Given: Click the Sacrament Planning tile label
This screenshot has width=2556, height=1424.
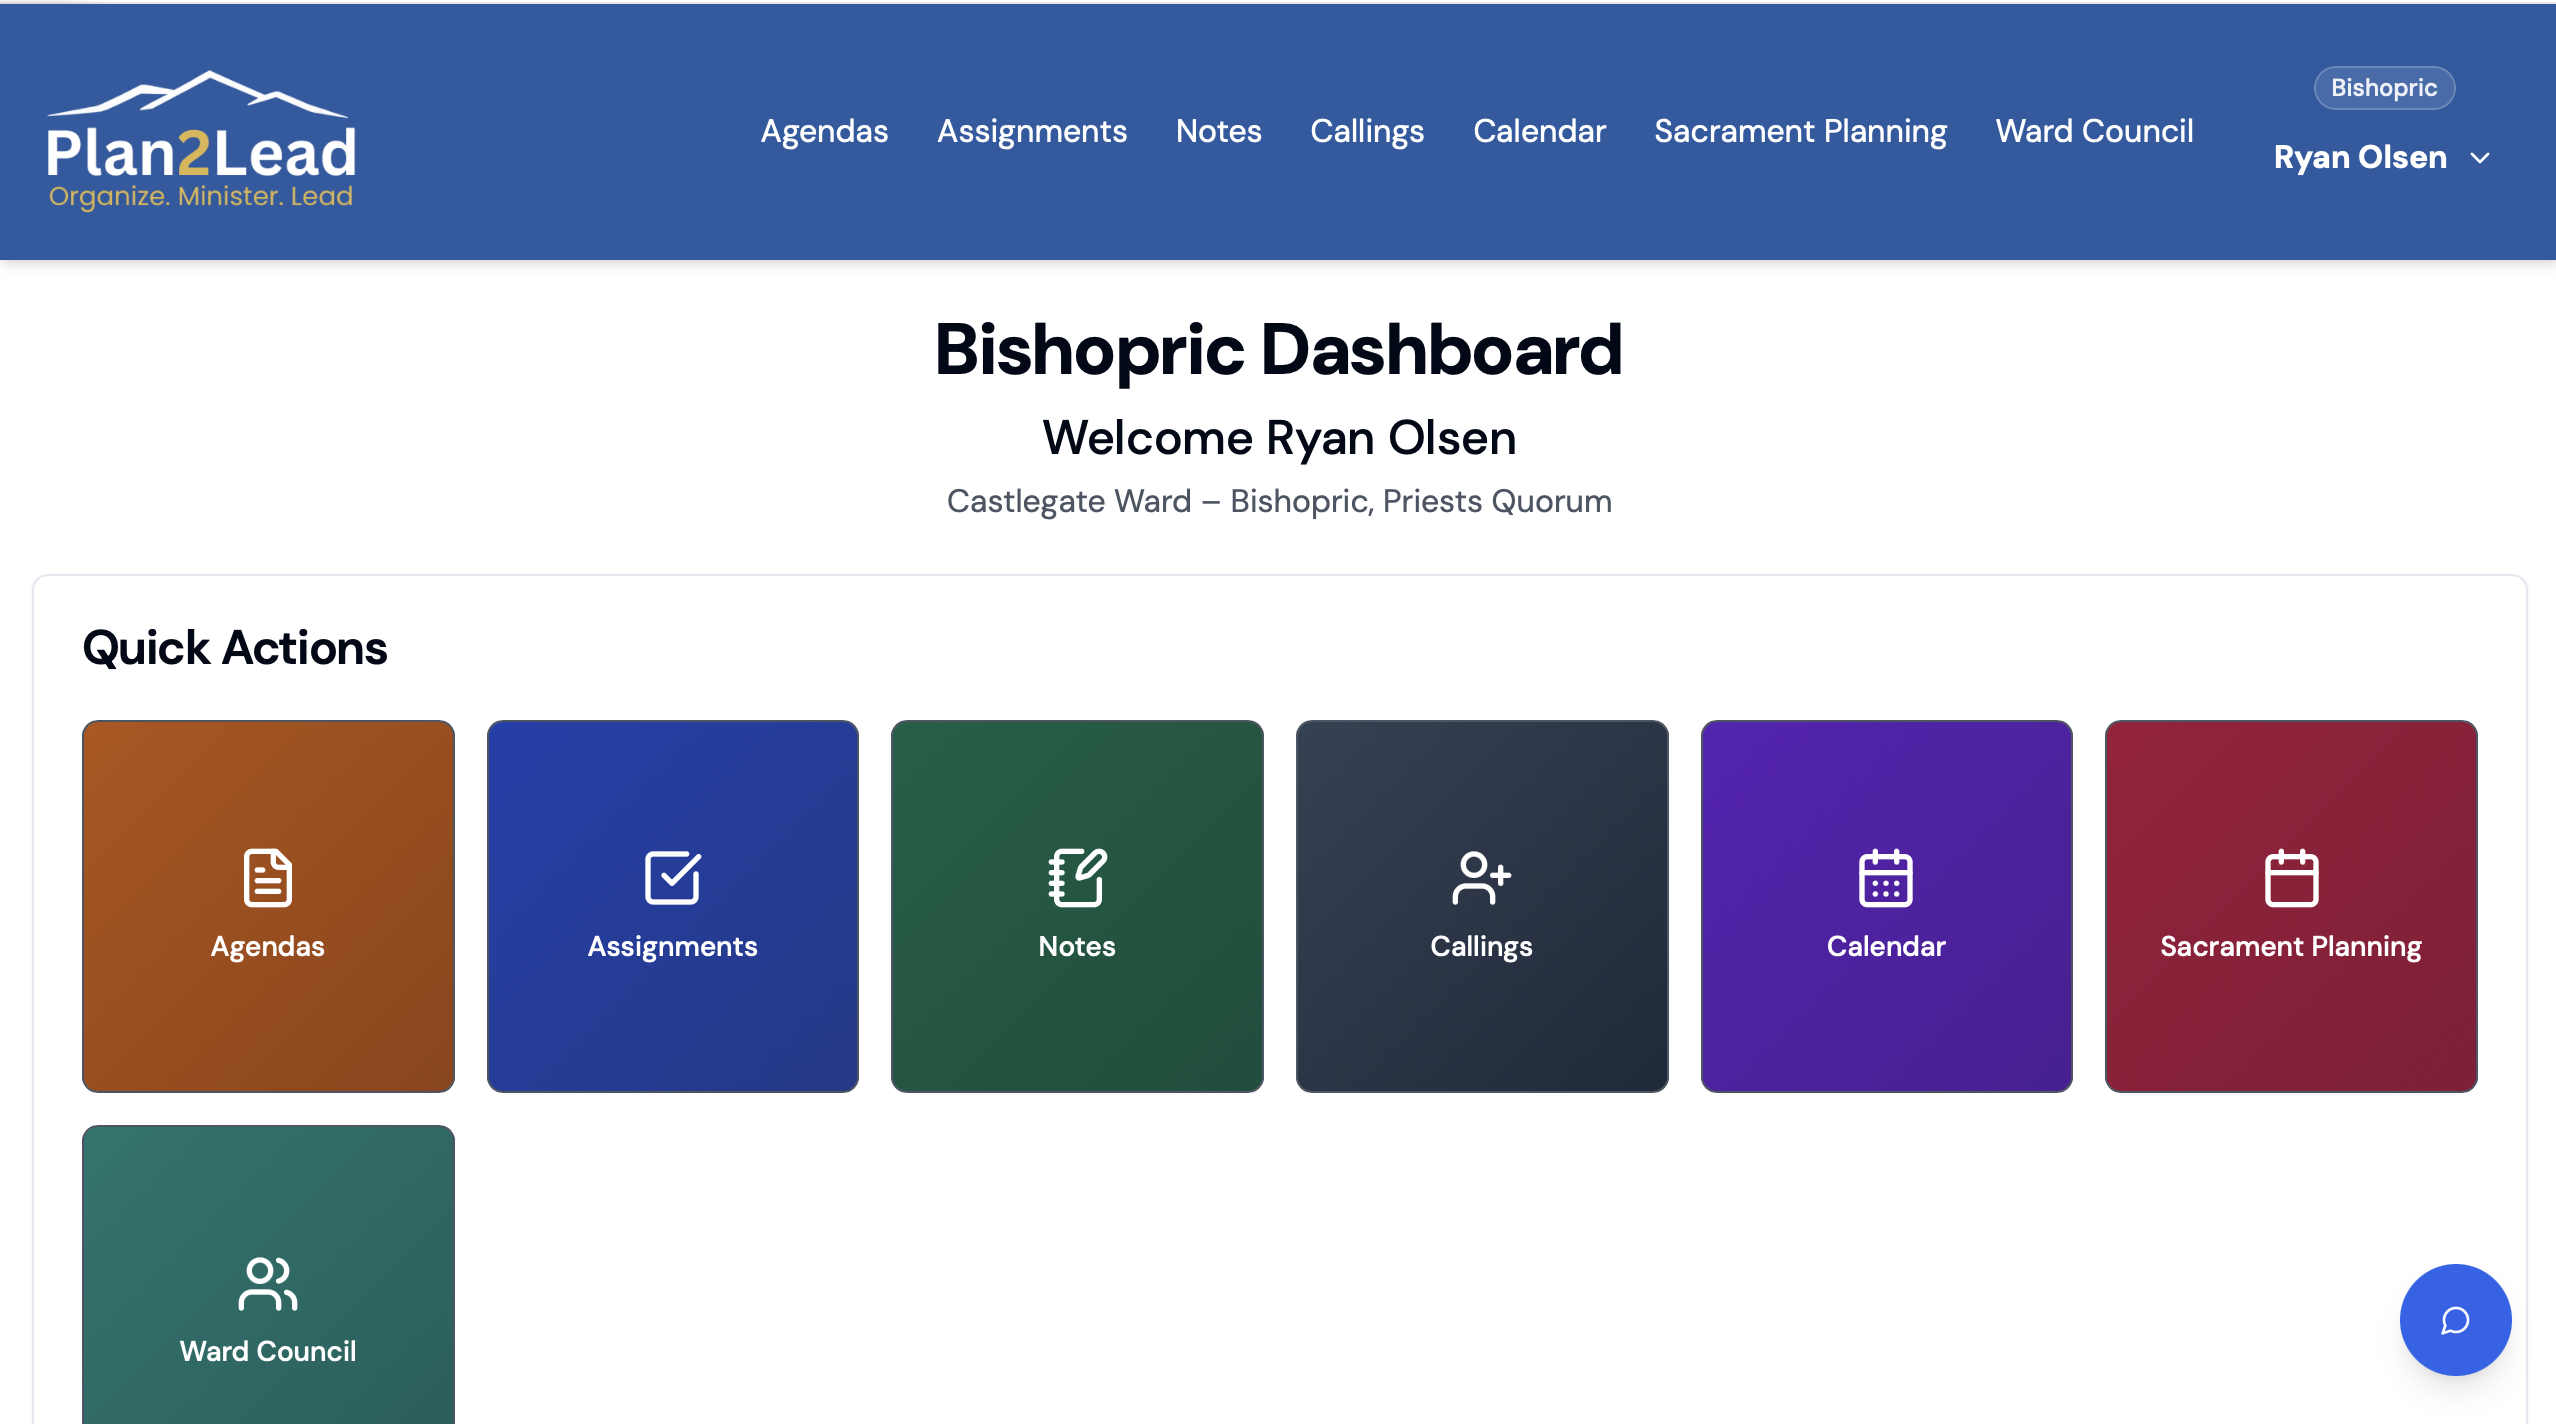Looking at the screenshot, I should pyautogui.click(x=2290, y=946).
